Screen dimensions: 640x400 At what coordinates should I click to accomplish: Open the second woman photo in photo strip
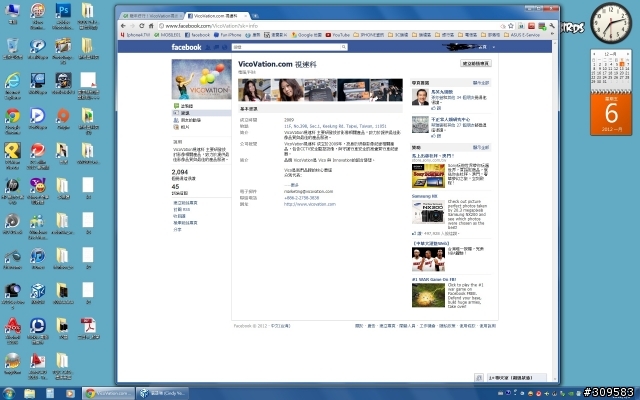(x=287, y=90)
